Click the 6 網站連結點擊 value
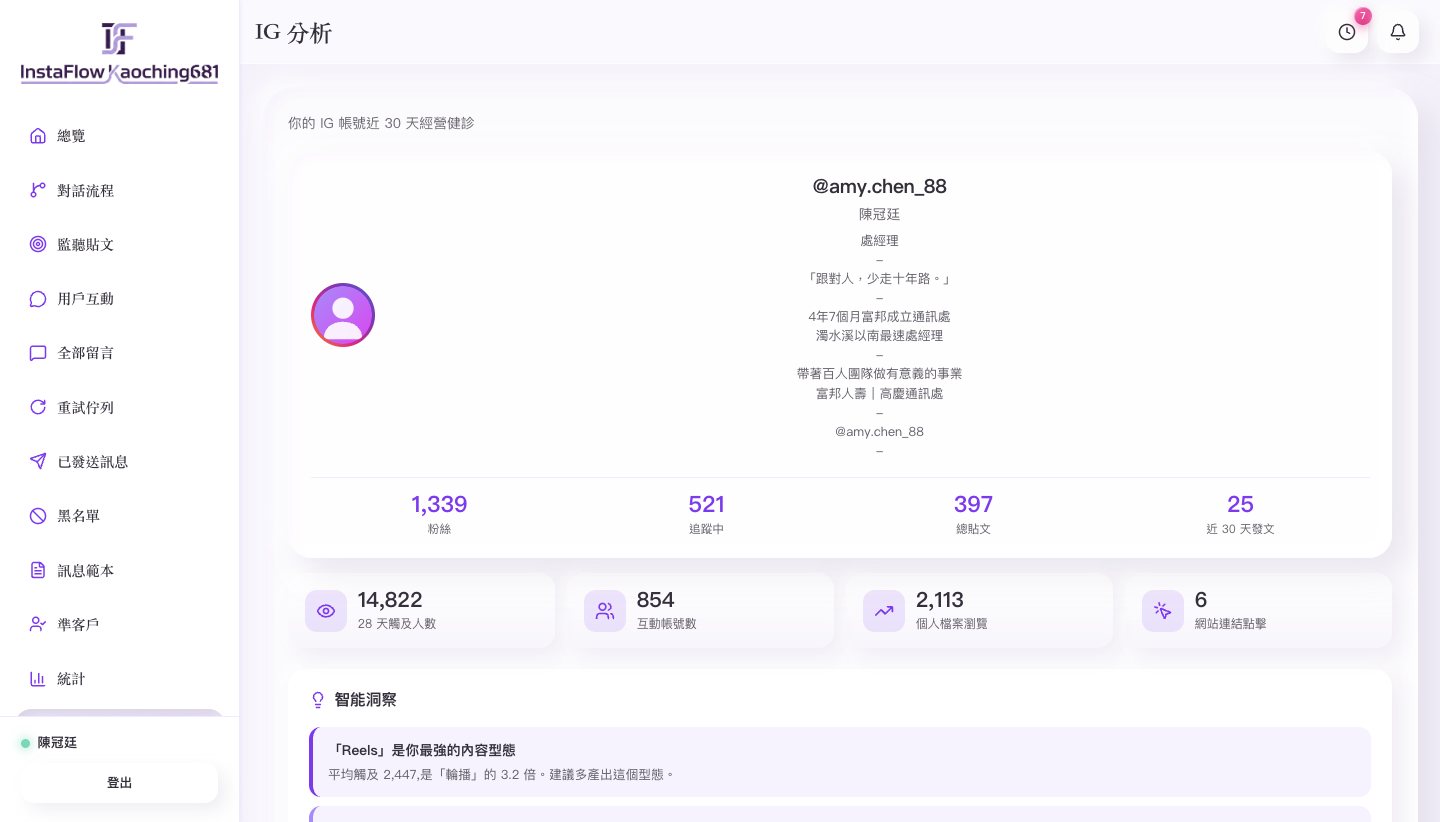Image resolution: width=1440 pixels, height=822 pixels. [x=1201, y=600]
